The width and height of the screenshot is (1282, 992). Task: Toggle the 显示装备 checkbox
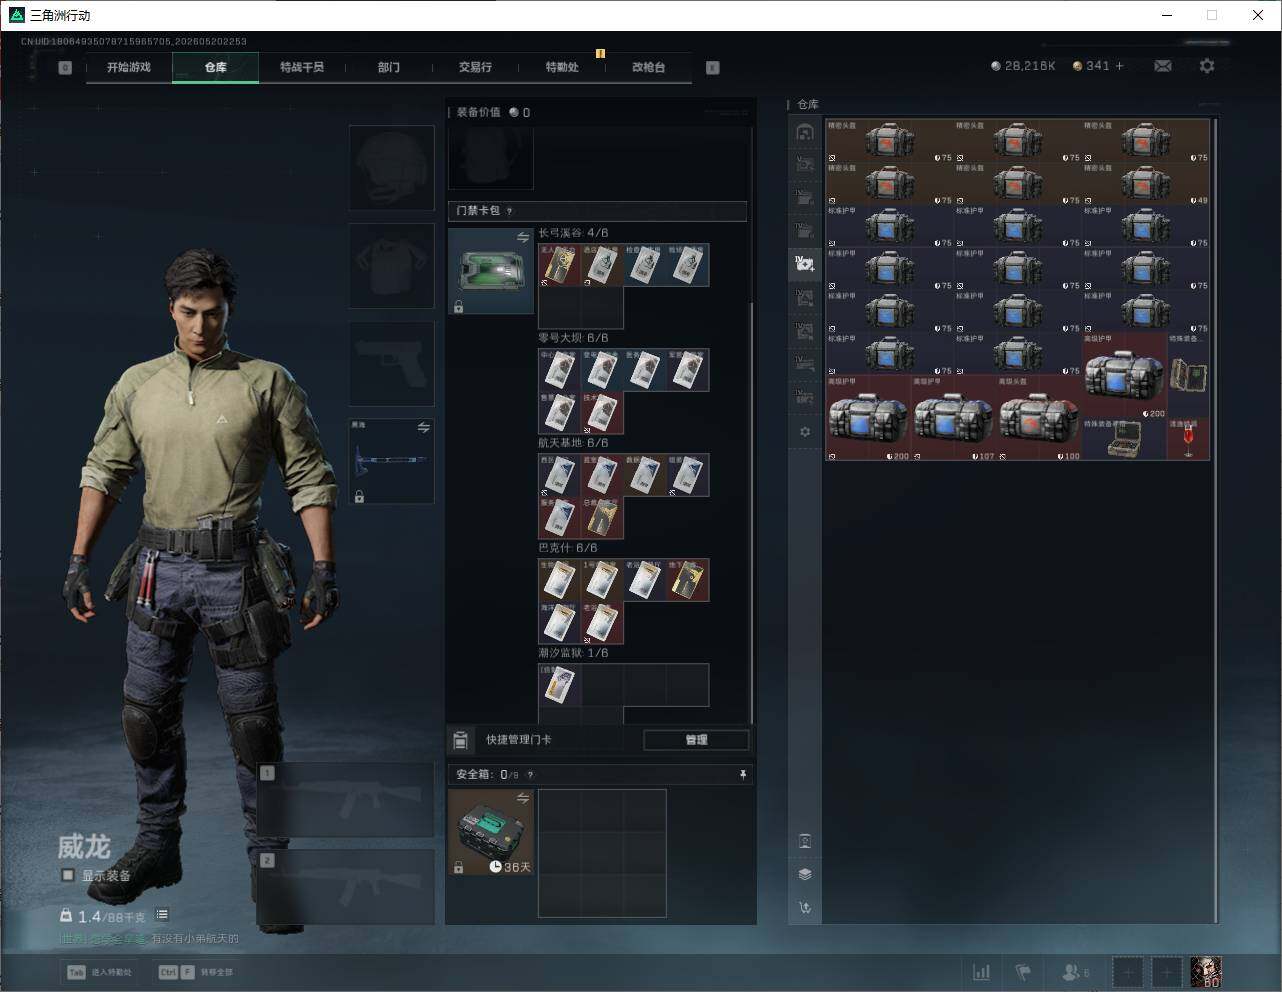[68, 875]
